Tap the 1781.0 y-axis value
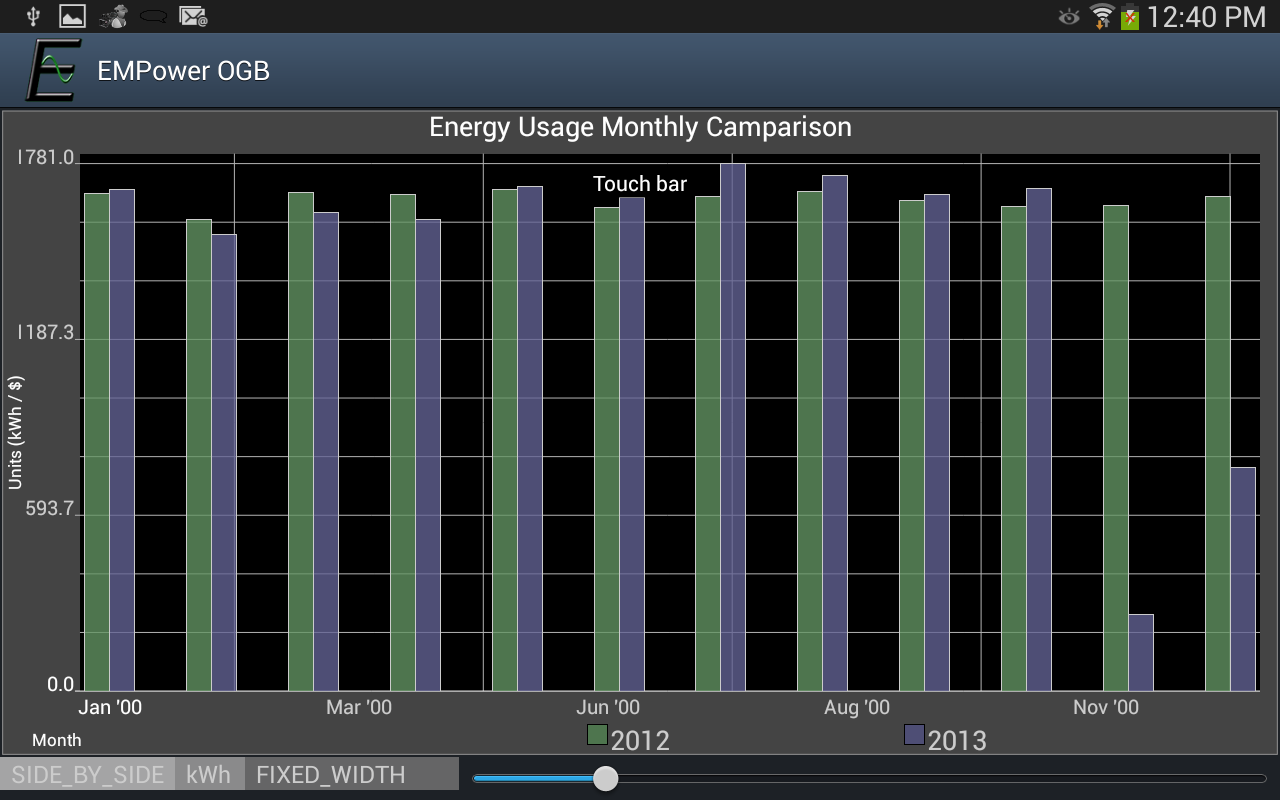The height and width of the screenshot is (800, 1280). [x=46, y=157]
